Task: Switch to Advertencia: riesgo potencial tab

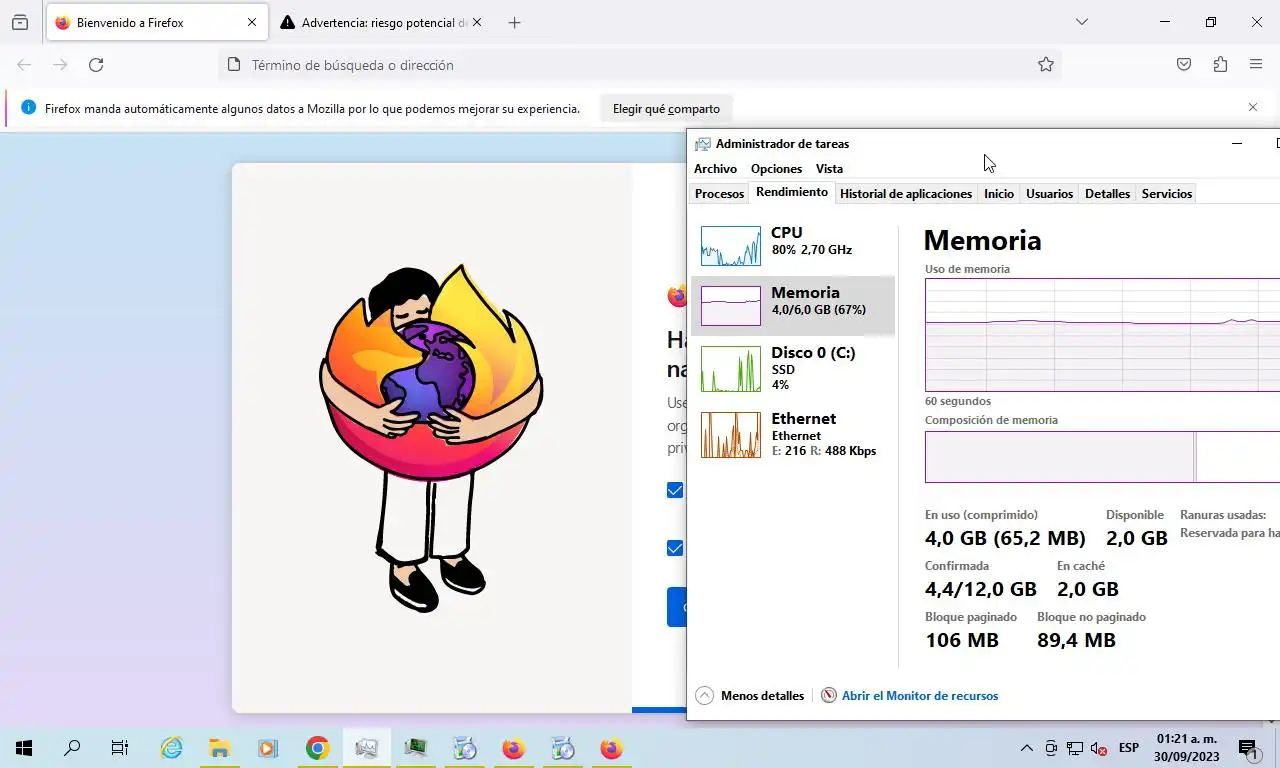Action: pyautogui.click(x=380, y=22)
